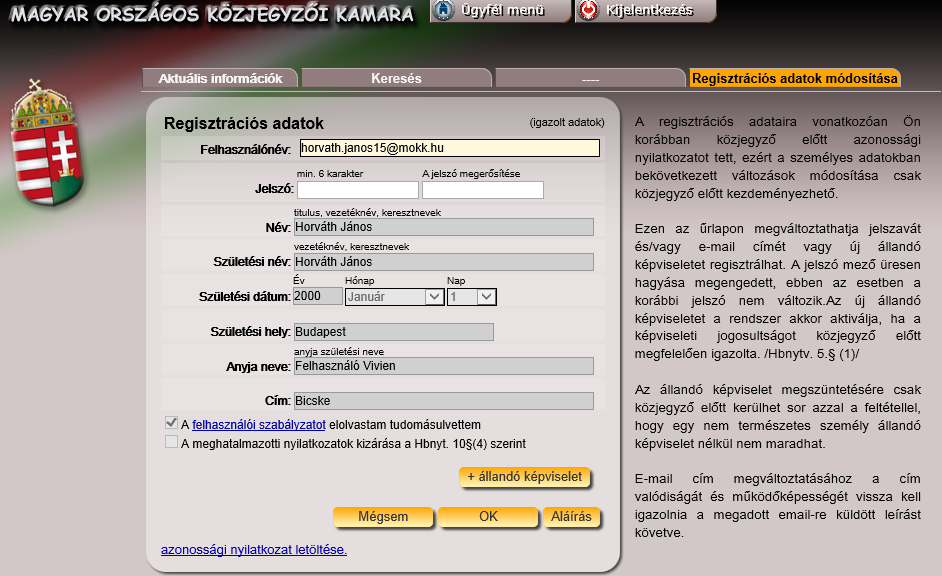Click the house icon in Ügyfél menü
942x576 pixels.
point(443,10)
